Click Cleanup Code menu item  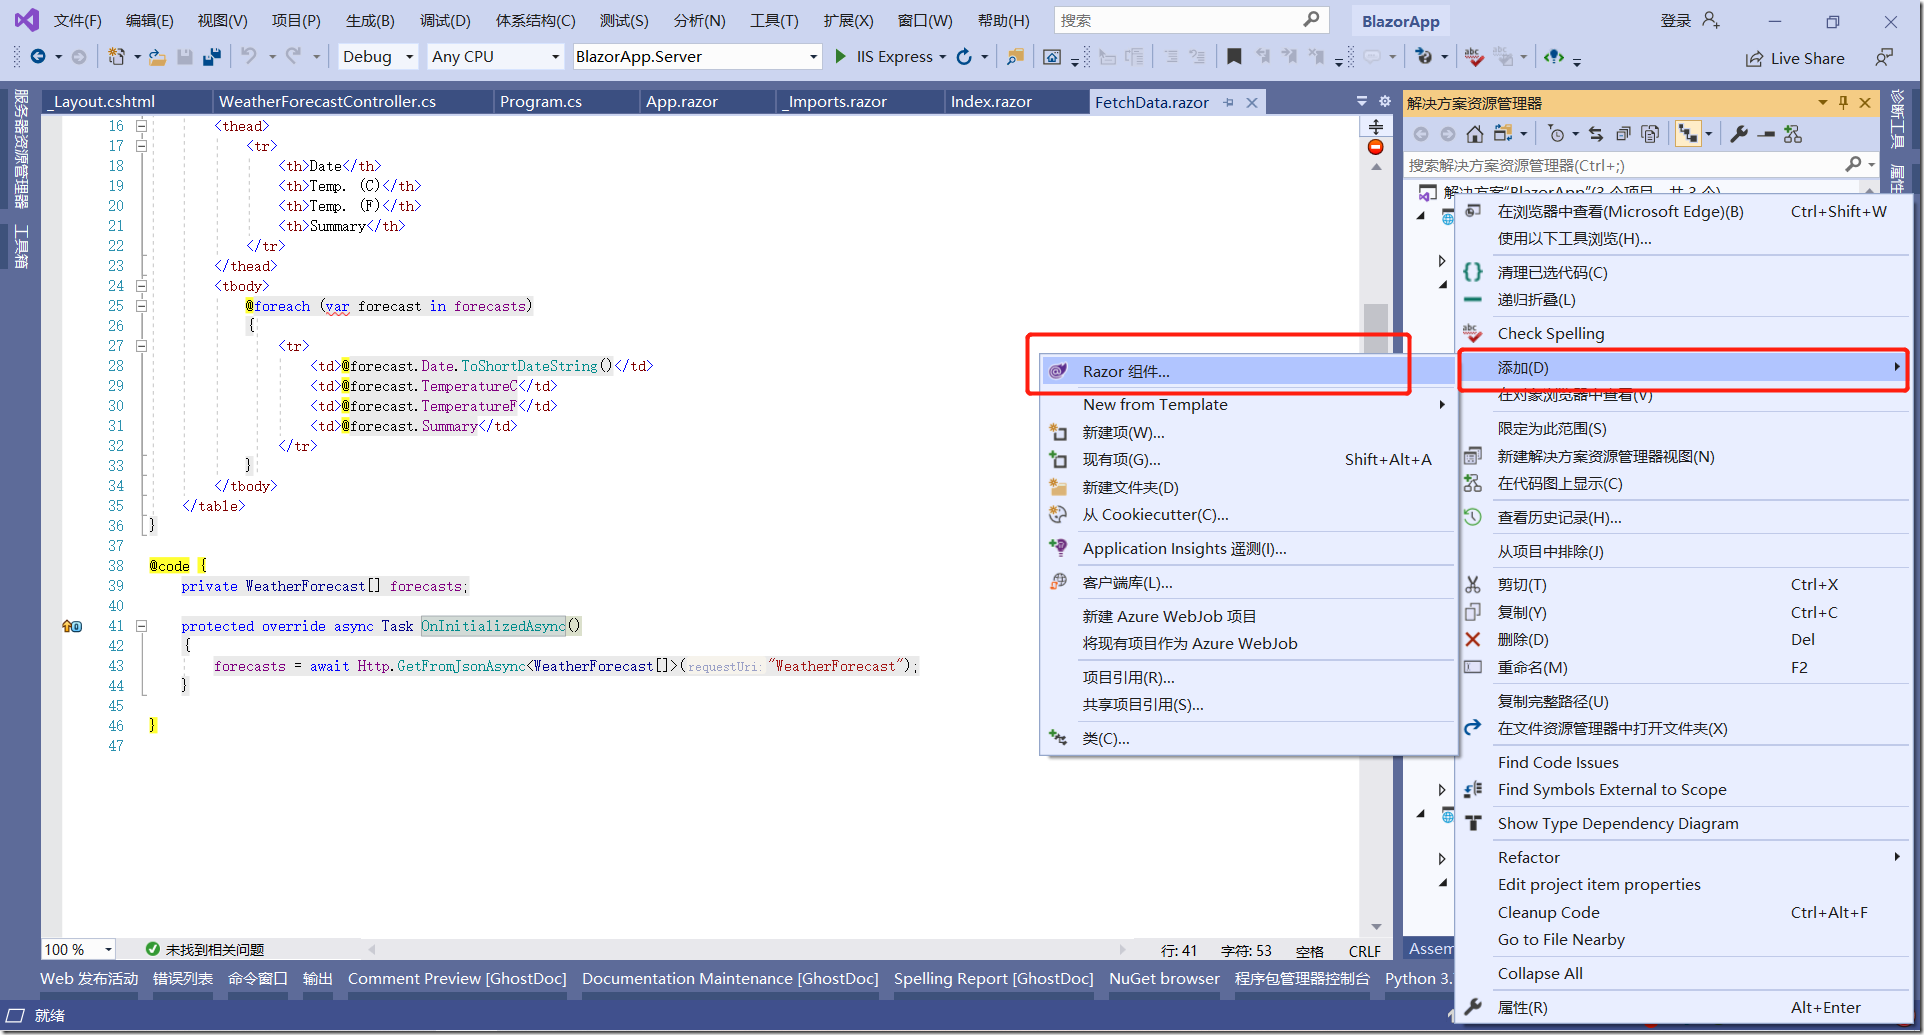pyautogui.click(x=1684, y=912)
